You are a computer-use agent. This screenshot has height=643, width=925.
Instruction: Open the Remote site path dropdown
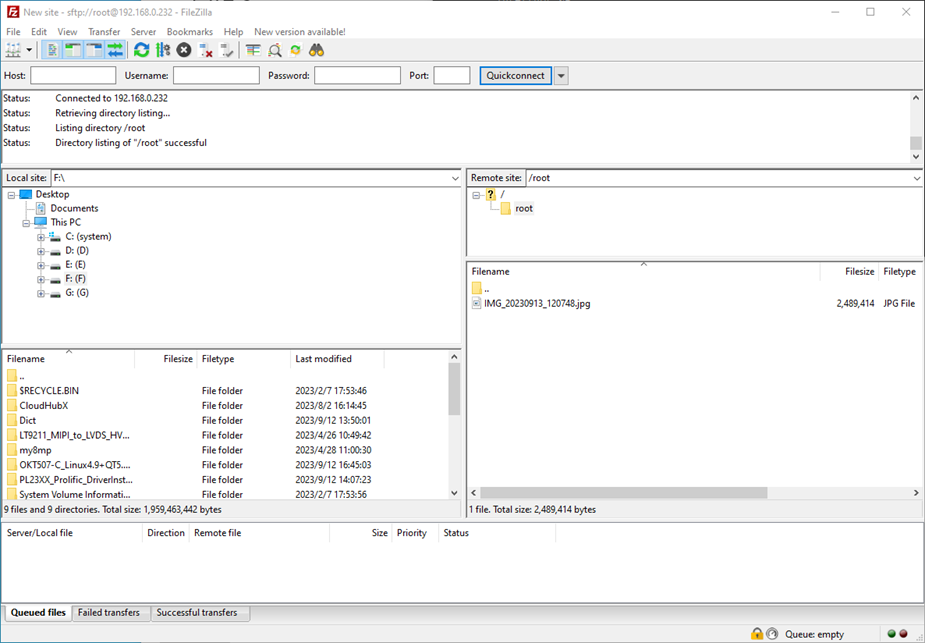(x=916, y=178)
